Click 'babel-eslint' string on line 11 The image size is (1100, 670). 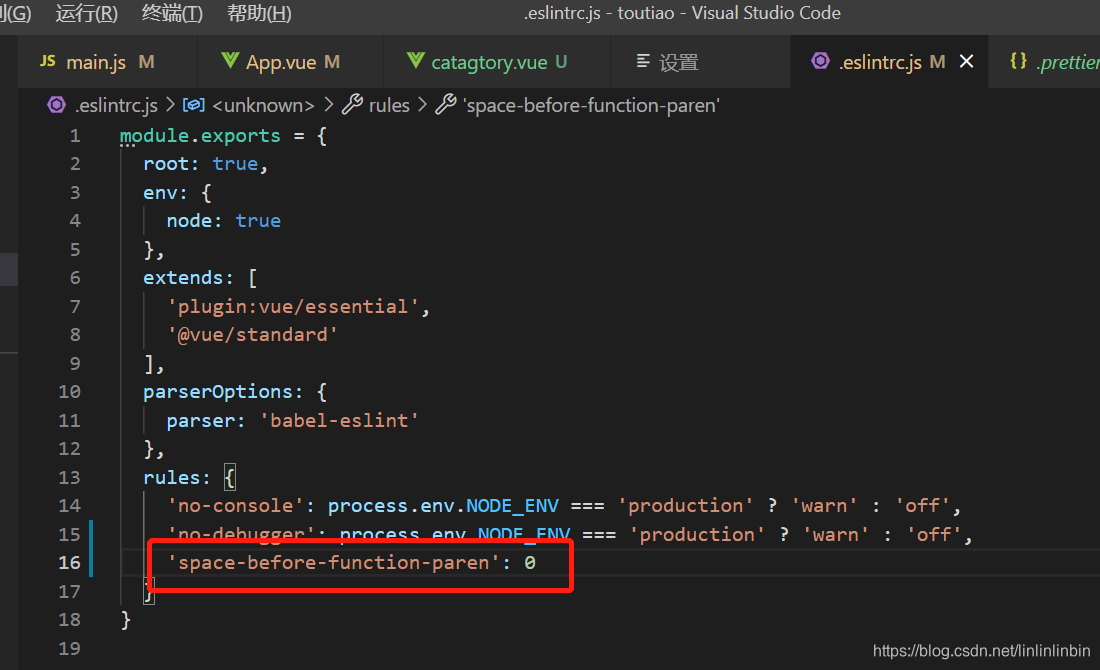[339, 420]
